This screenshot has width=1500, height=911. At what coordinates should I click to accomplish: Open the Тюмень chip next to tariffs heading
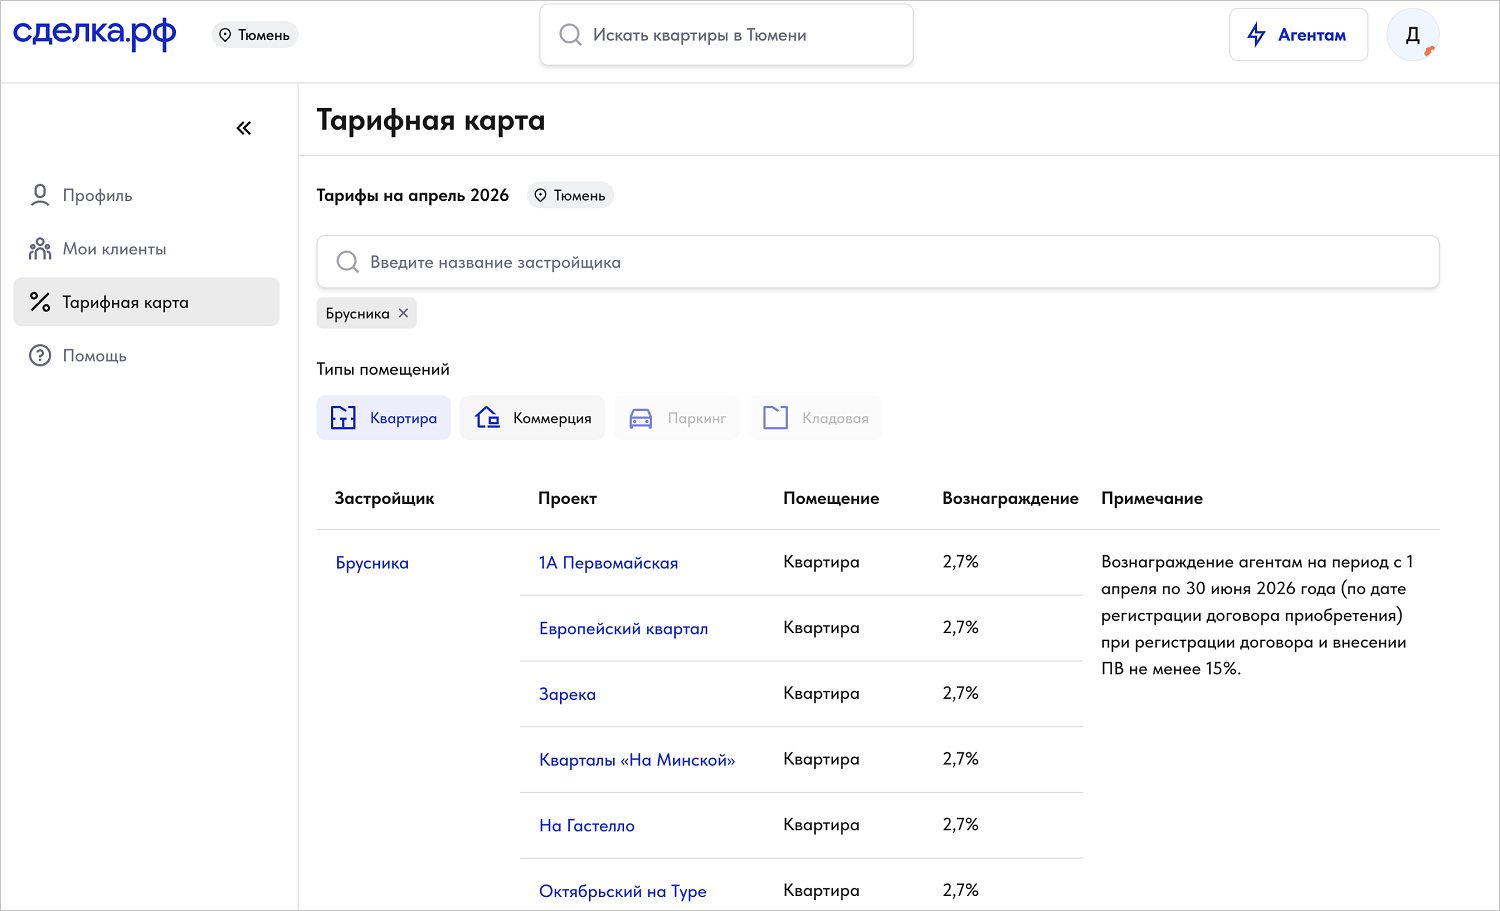570,195
